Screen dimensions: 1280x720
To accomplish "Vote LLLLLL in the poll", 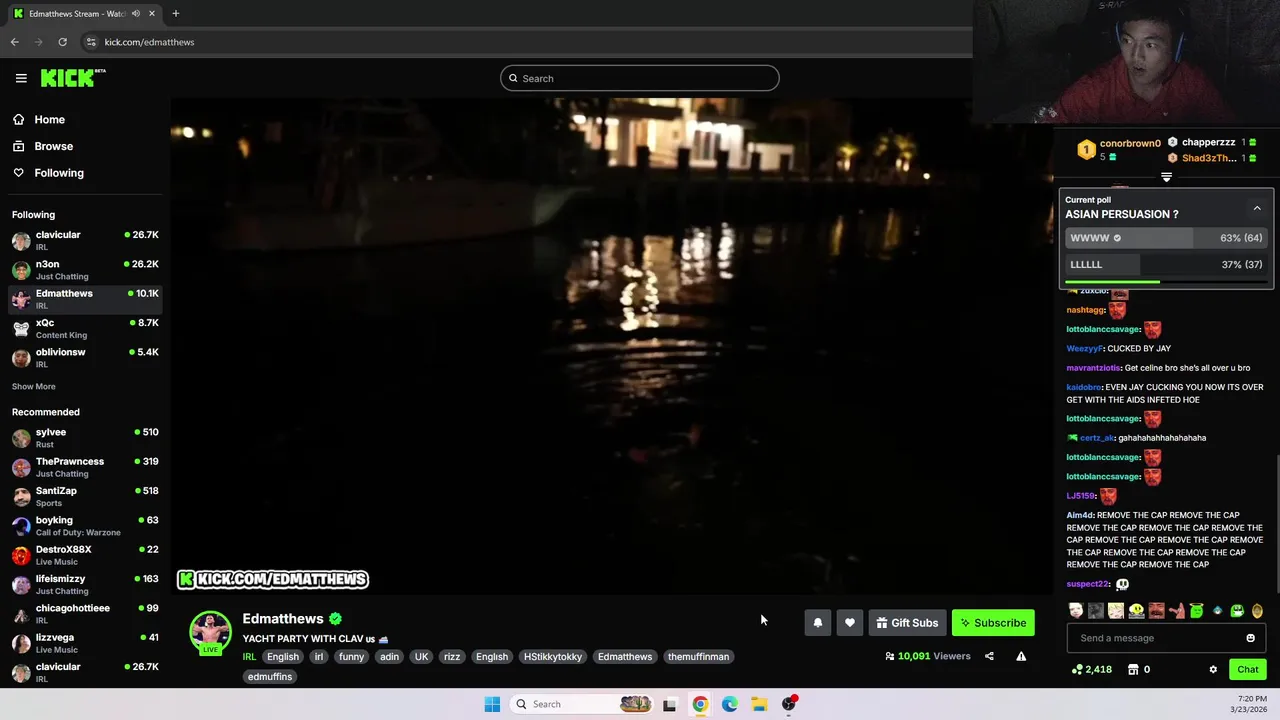I will [1166, 265].
